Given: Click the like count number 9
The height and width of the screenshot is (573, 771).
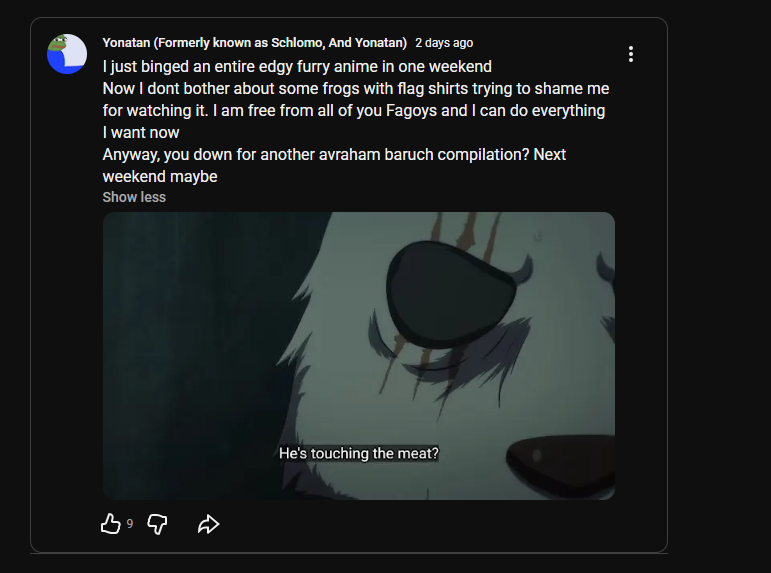Looking at the screenshot, I should click(130, 524).
